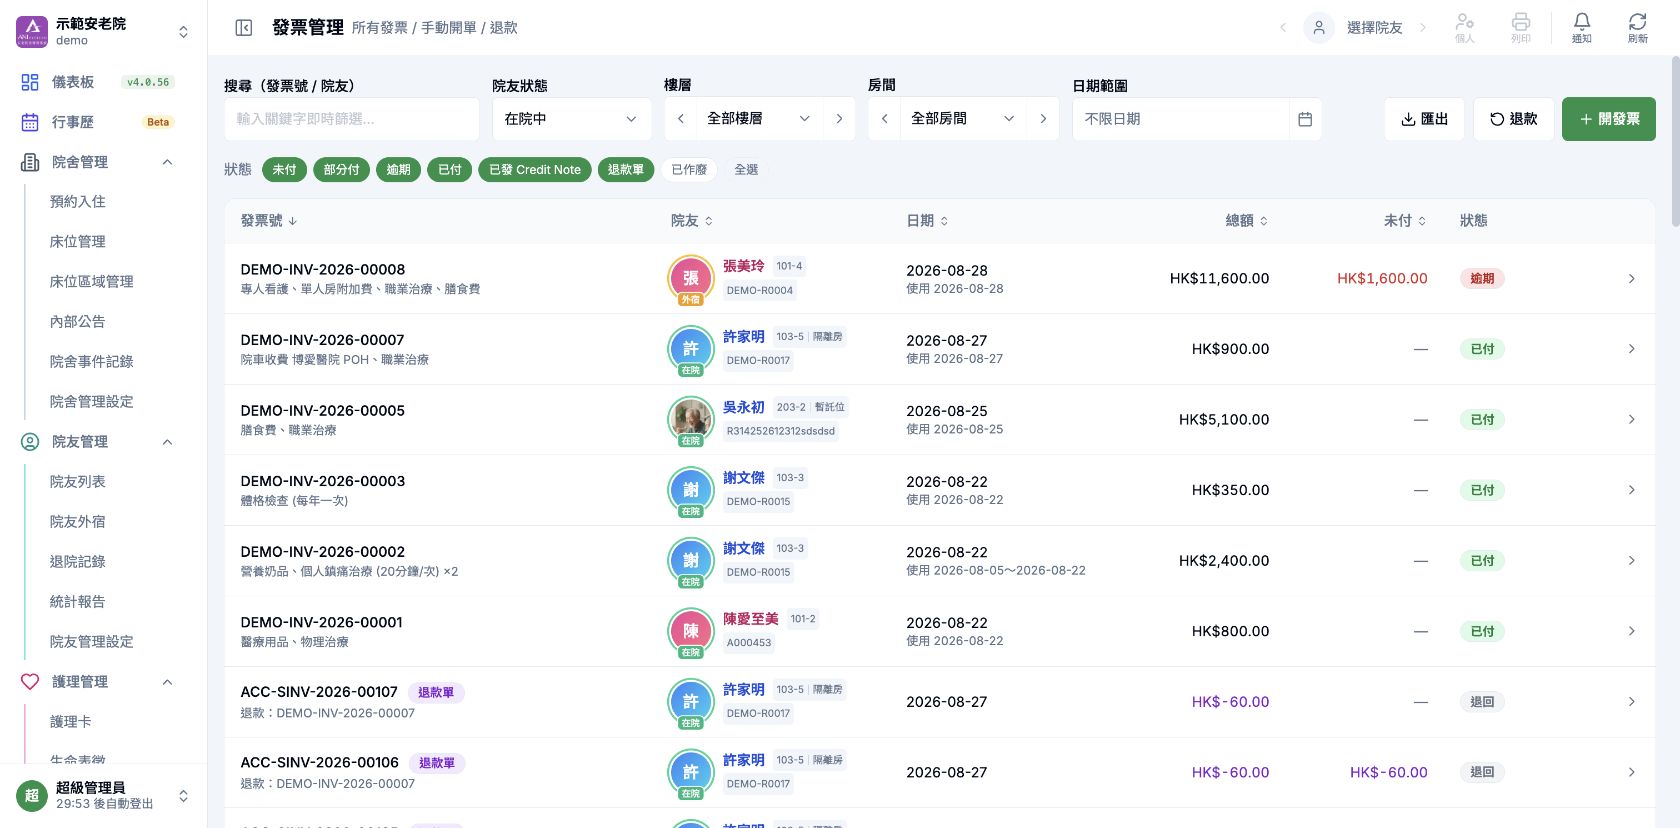
Task: Open invoice DEMO-INV-2026-00002
Action: tap(323, 552)
